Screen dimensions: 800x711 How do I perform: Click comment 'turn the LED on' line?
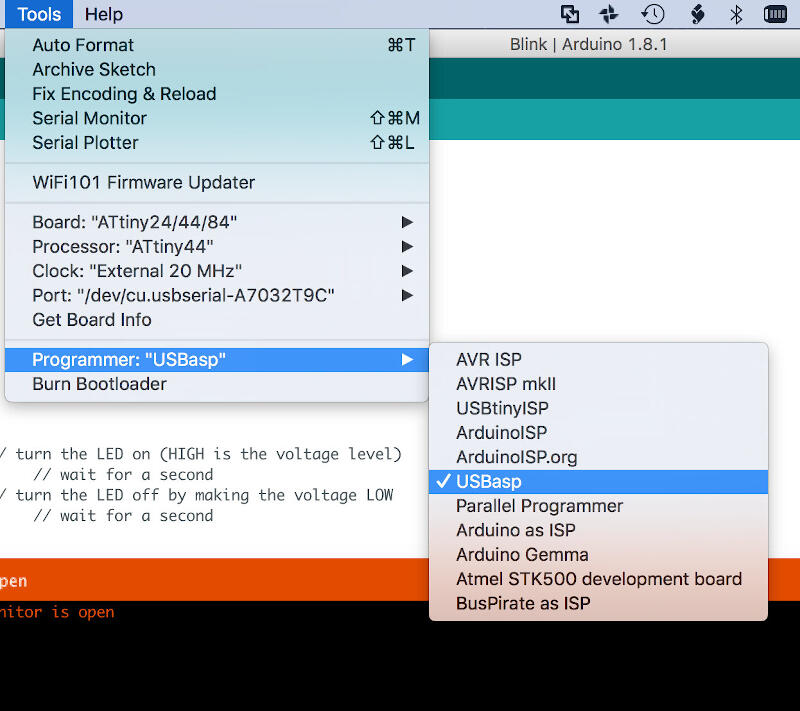(201, 454)
